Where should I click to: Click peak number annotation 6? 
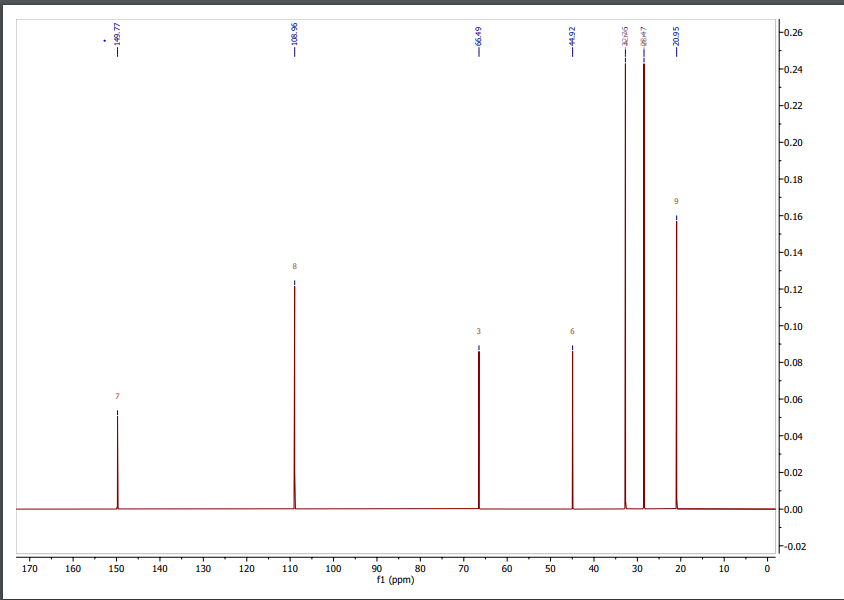pos(571,330)
